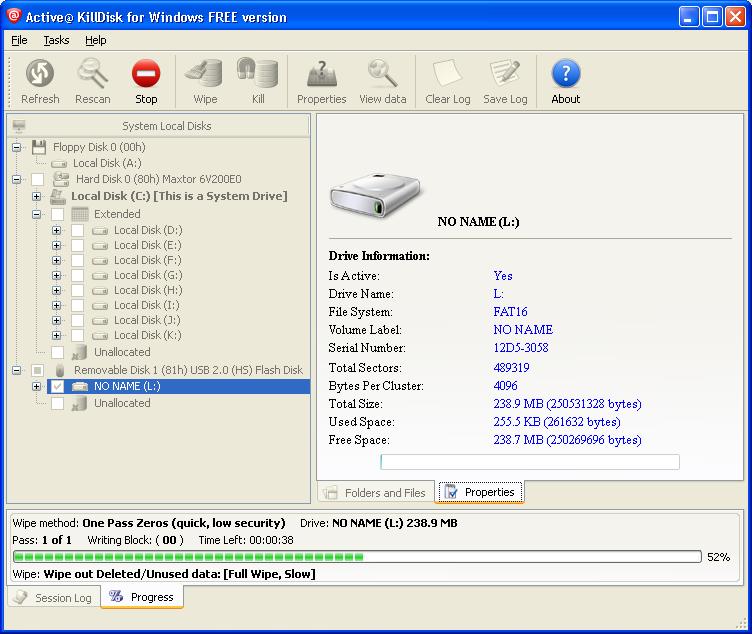Viewport: 752px width, 634px height.
Task: Click the Kill disk toolbar icon
Action: click(258, 73)
